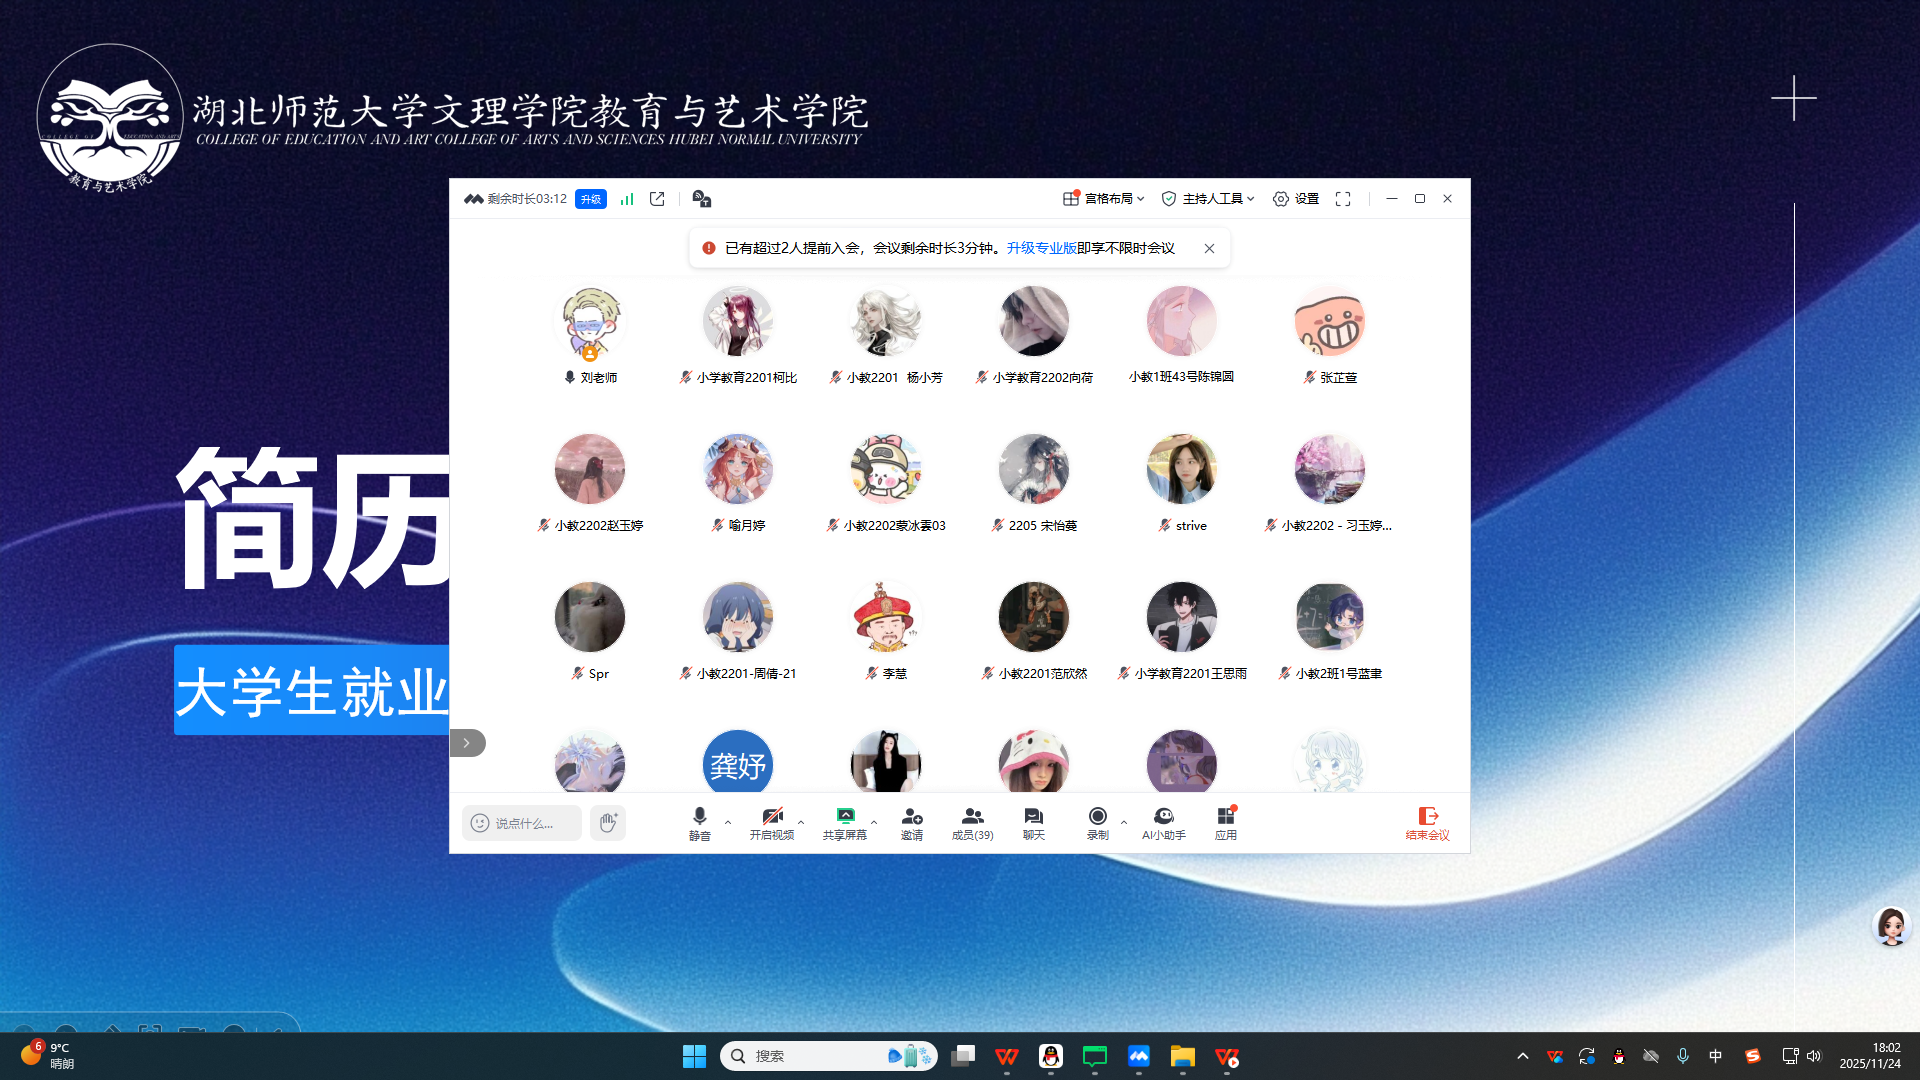Click the raise hand icon
The height and width of the screenshot is (1080, 1920).
(608, 822)
